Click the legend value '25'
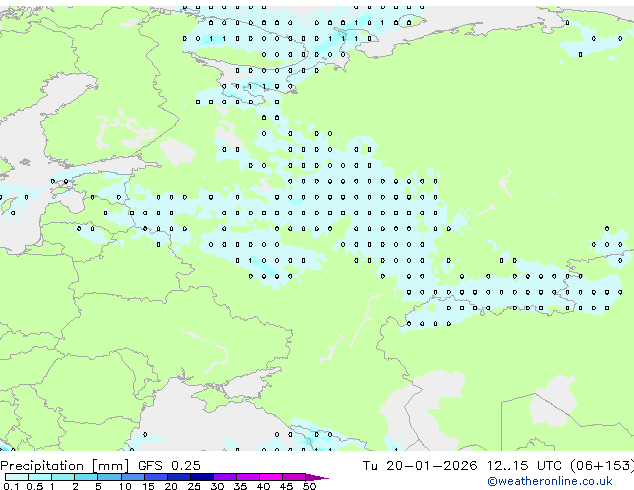 pyautogui.click(x=194, y=486)
